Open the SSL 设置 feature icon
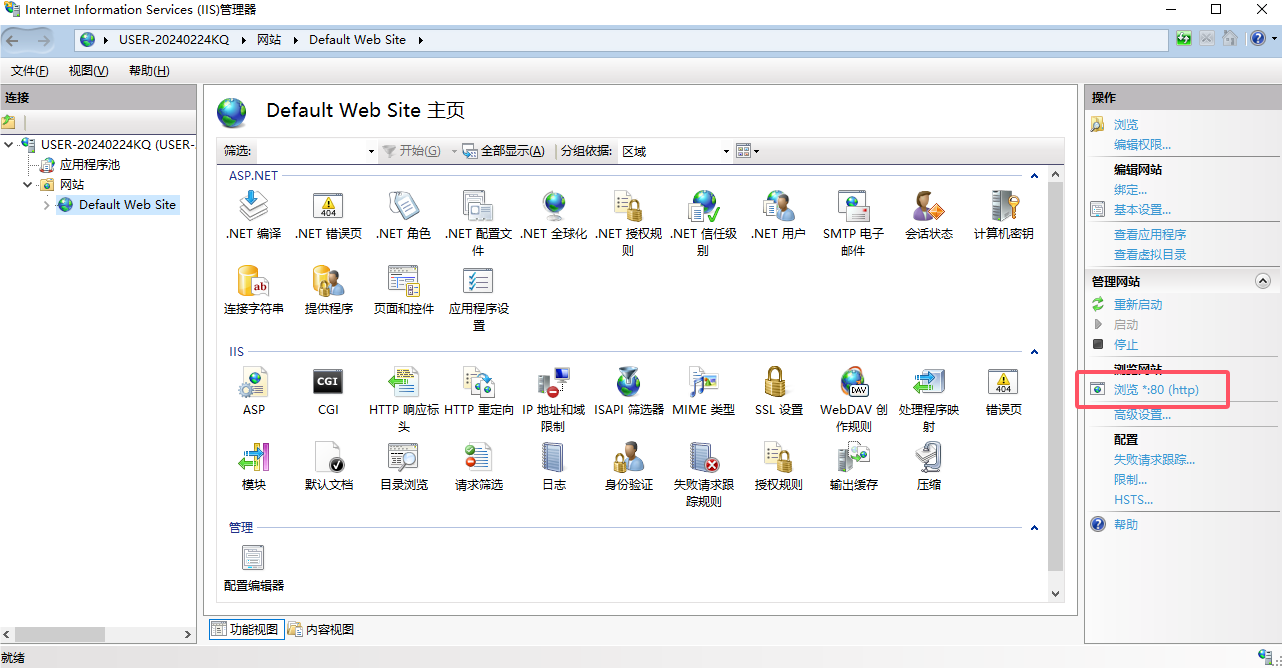The image size is (1282, 668). 778,383
